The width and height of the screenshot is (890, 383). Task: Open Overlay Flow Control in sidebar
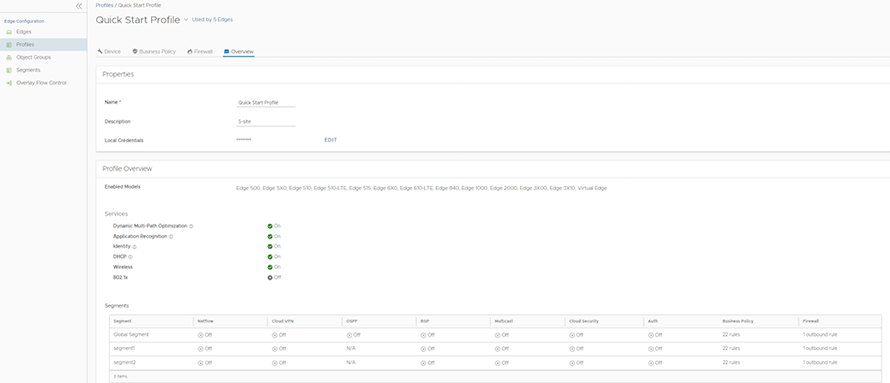(x=41, y=82)
